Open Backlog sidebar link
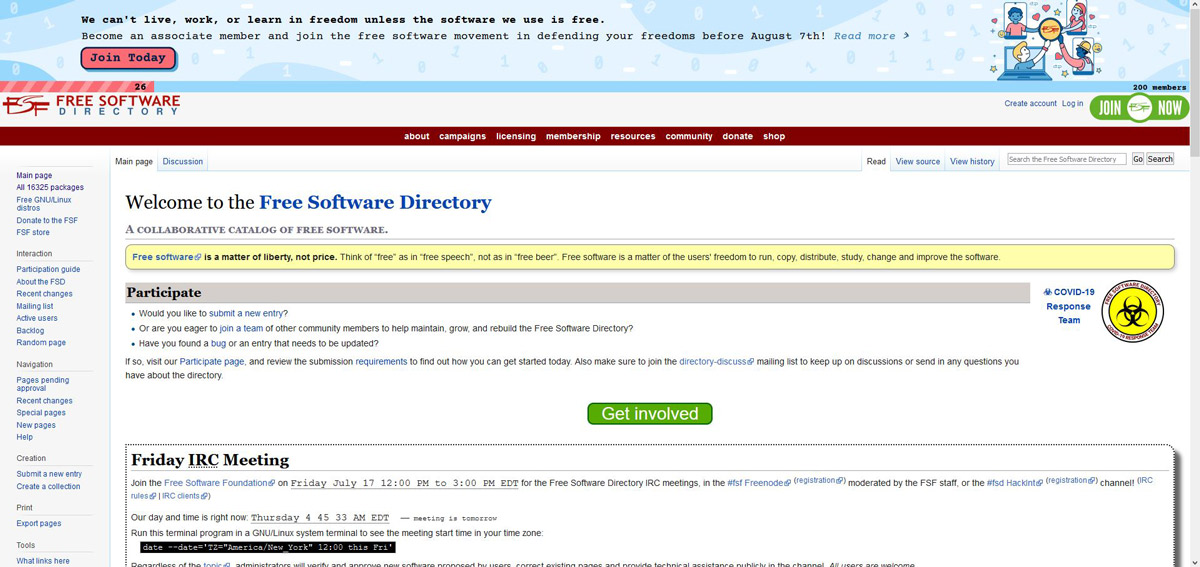Viewport: 1200px width, 567px height. (30, 330)
